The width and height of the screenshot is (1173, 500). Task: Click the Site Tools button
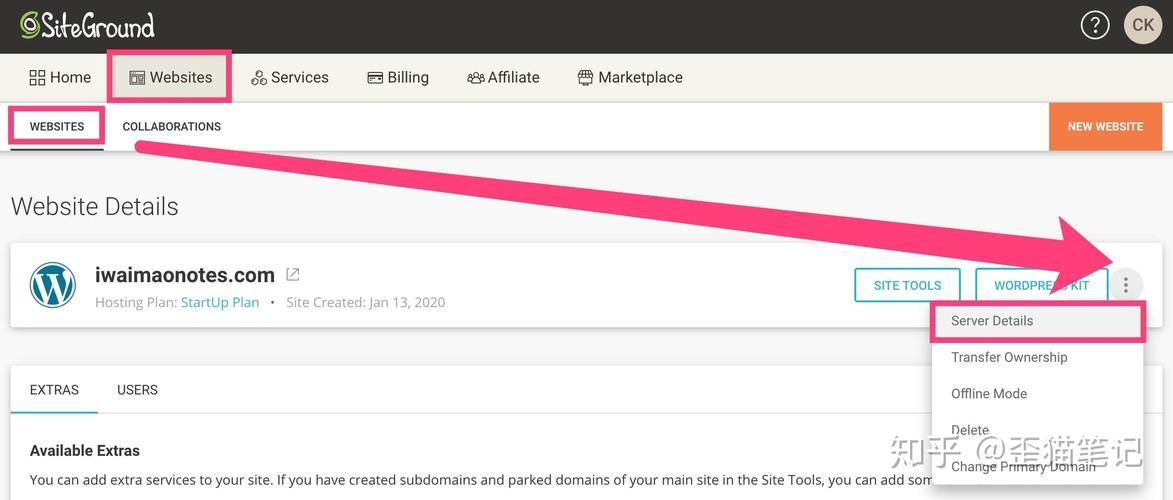pyautogui.click(x=907, y=285)
